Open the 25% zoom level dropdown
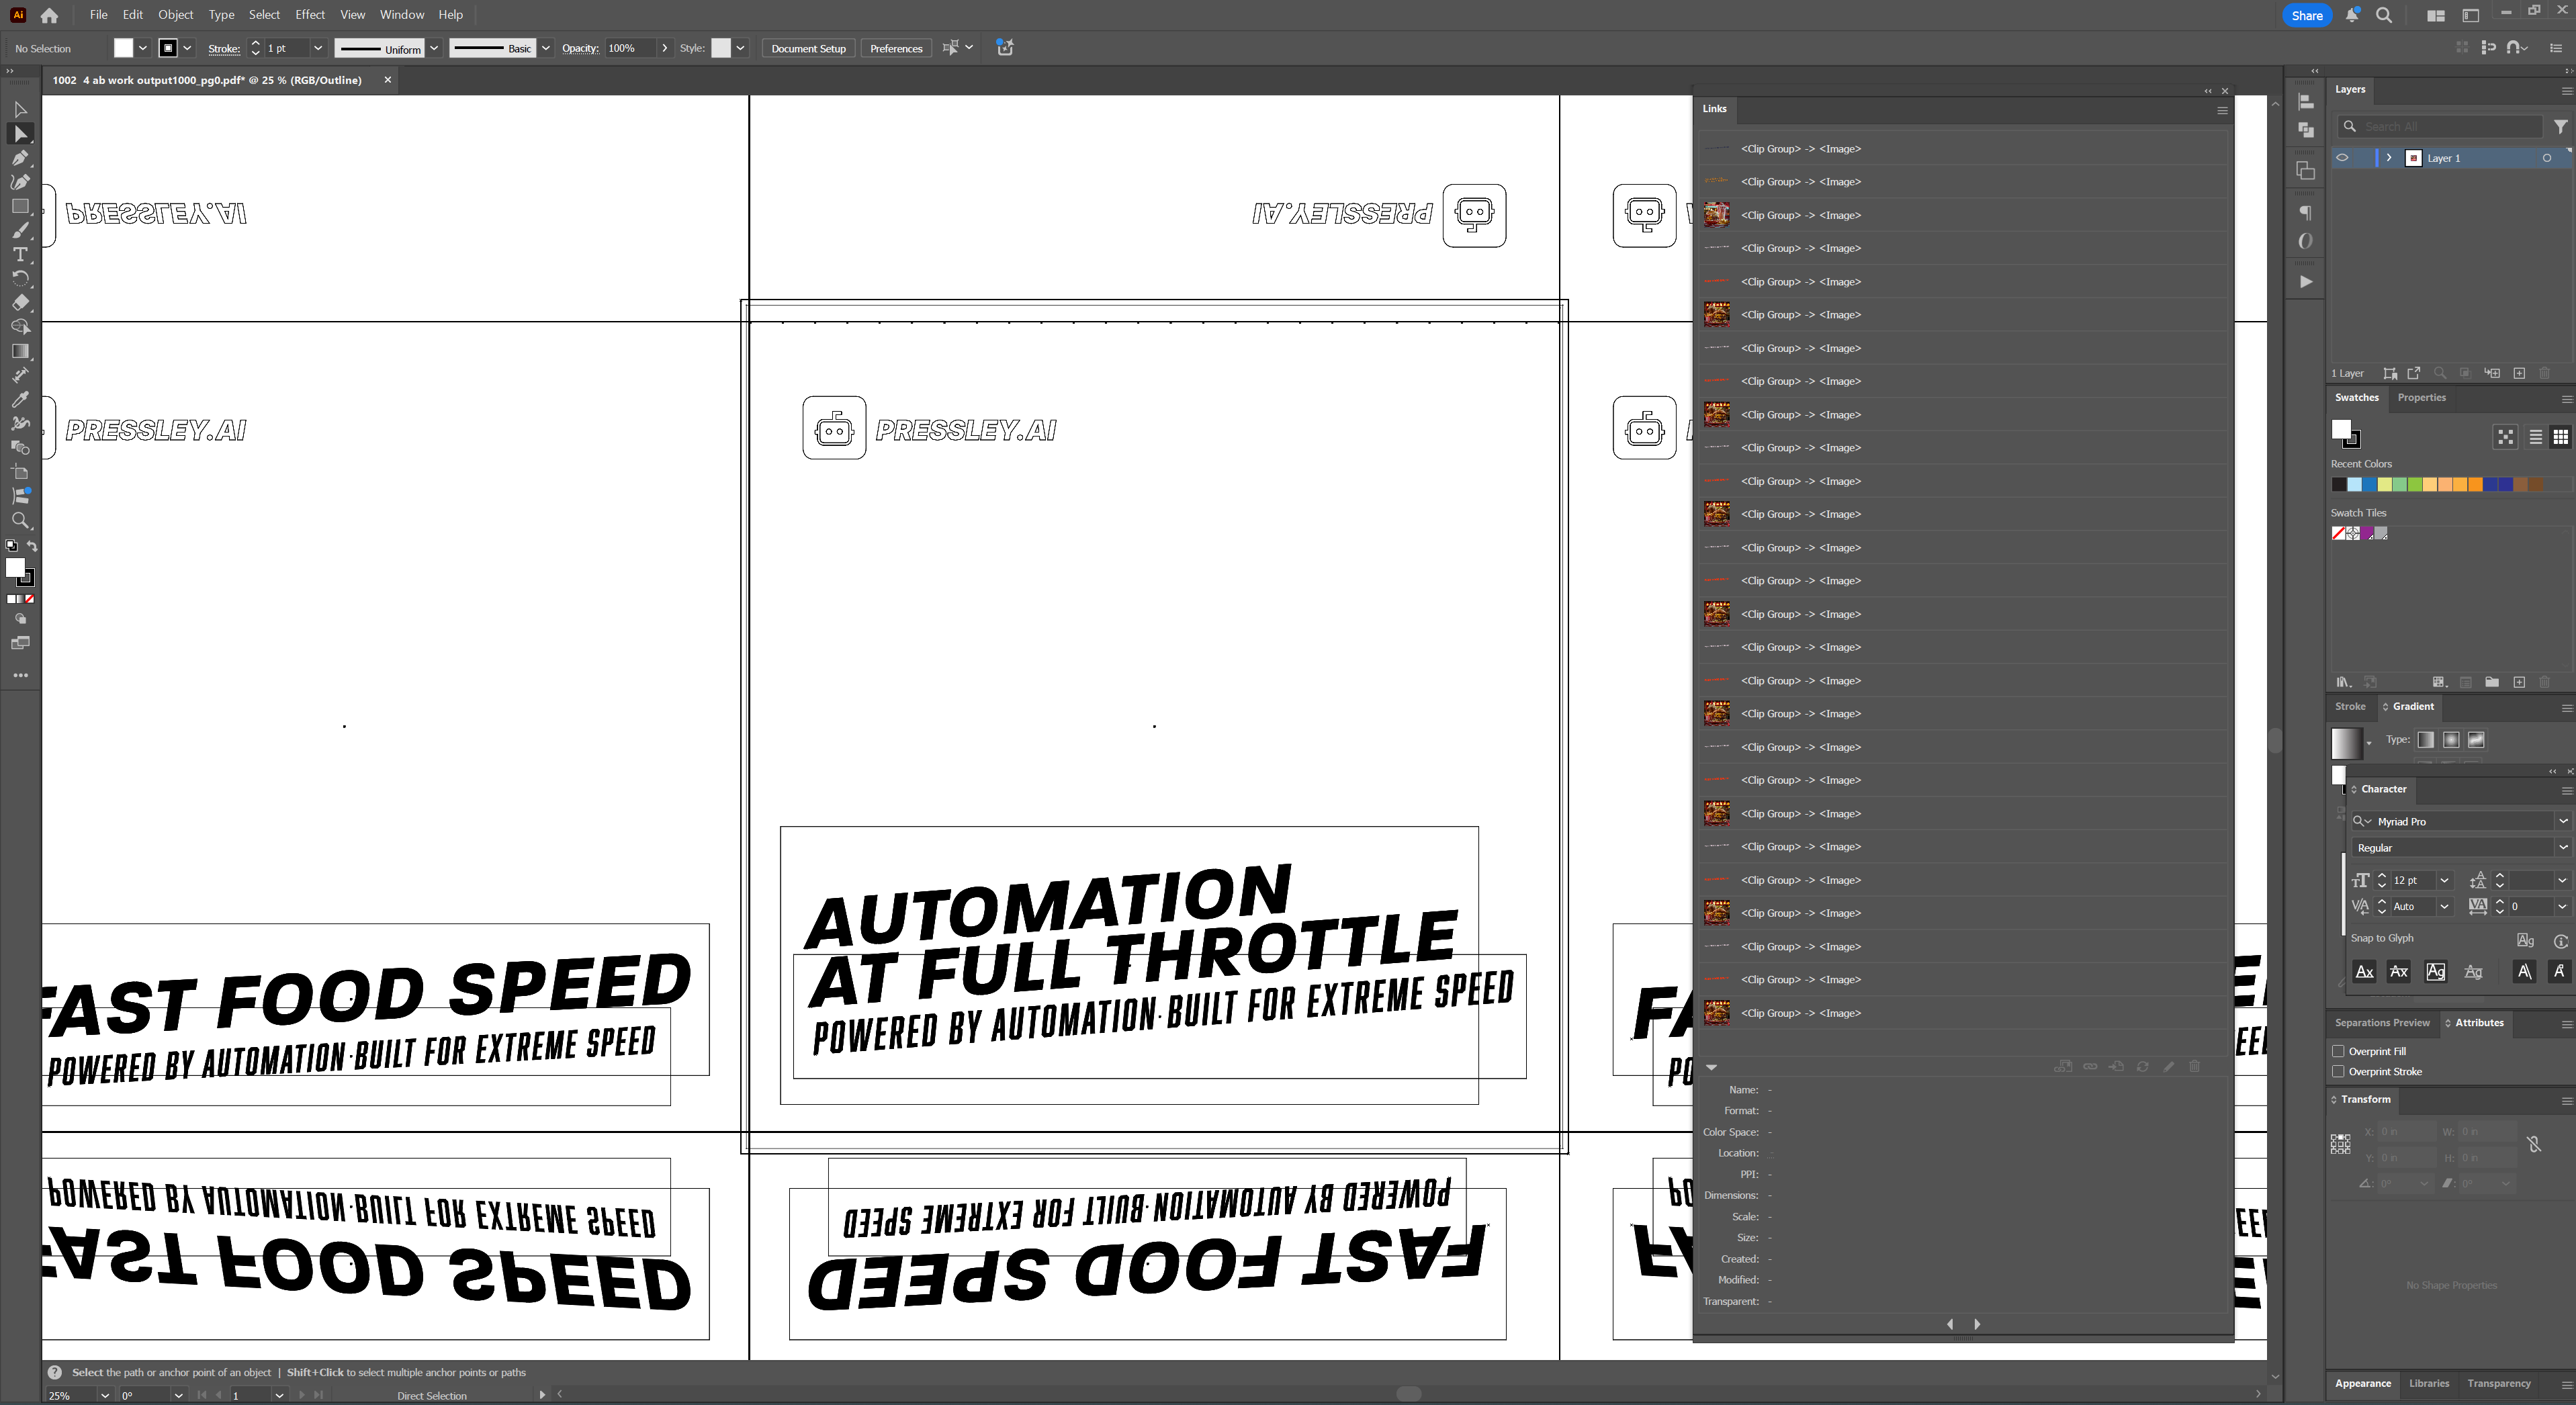Viewport: 2576px width, 1405px height. click(104, 1395)
